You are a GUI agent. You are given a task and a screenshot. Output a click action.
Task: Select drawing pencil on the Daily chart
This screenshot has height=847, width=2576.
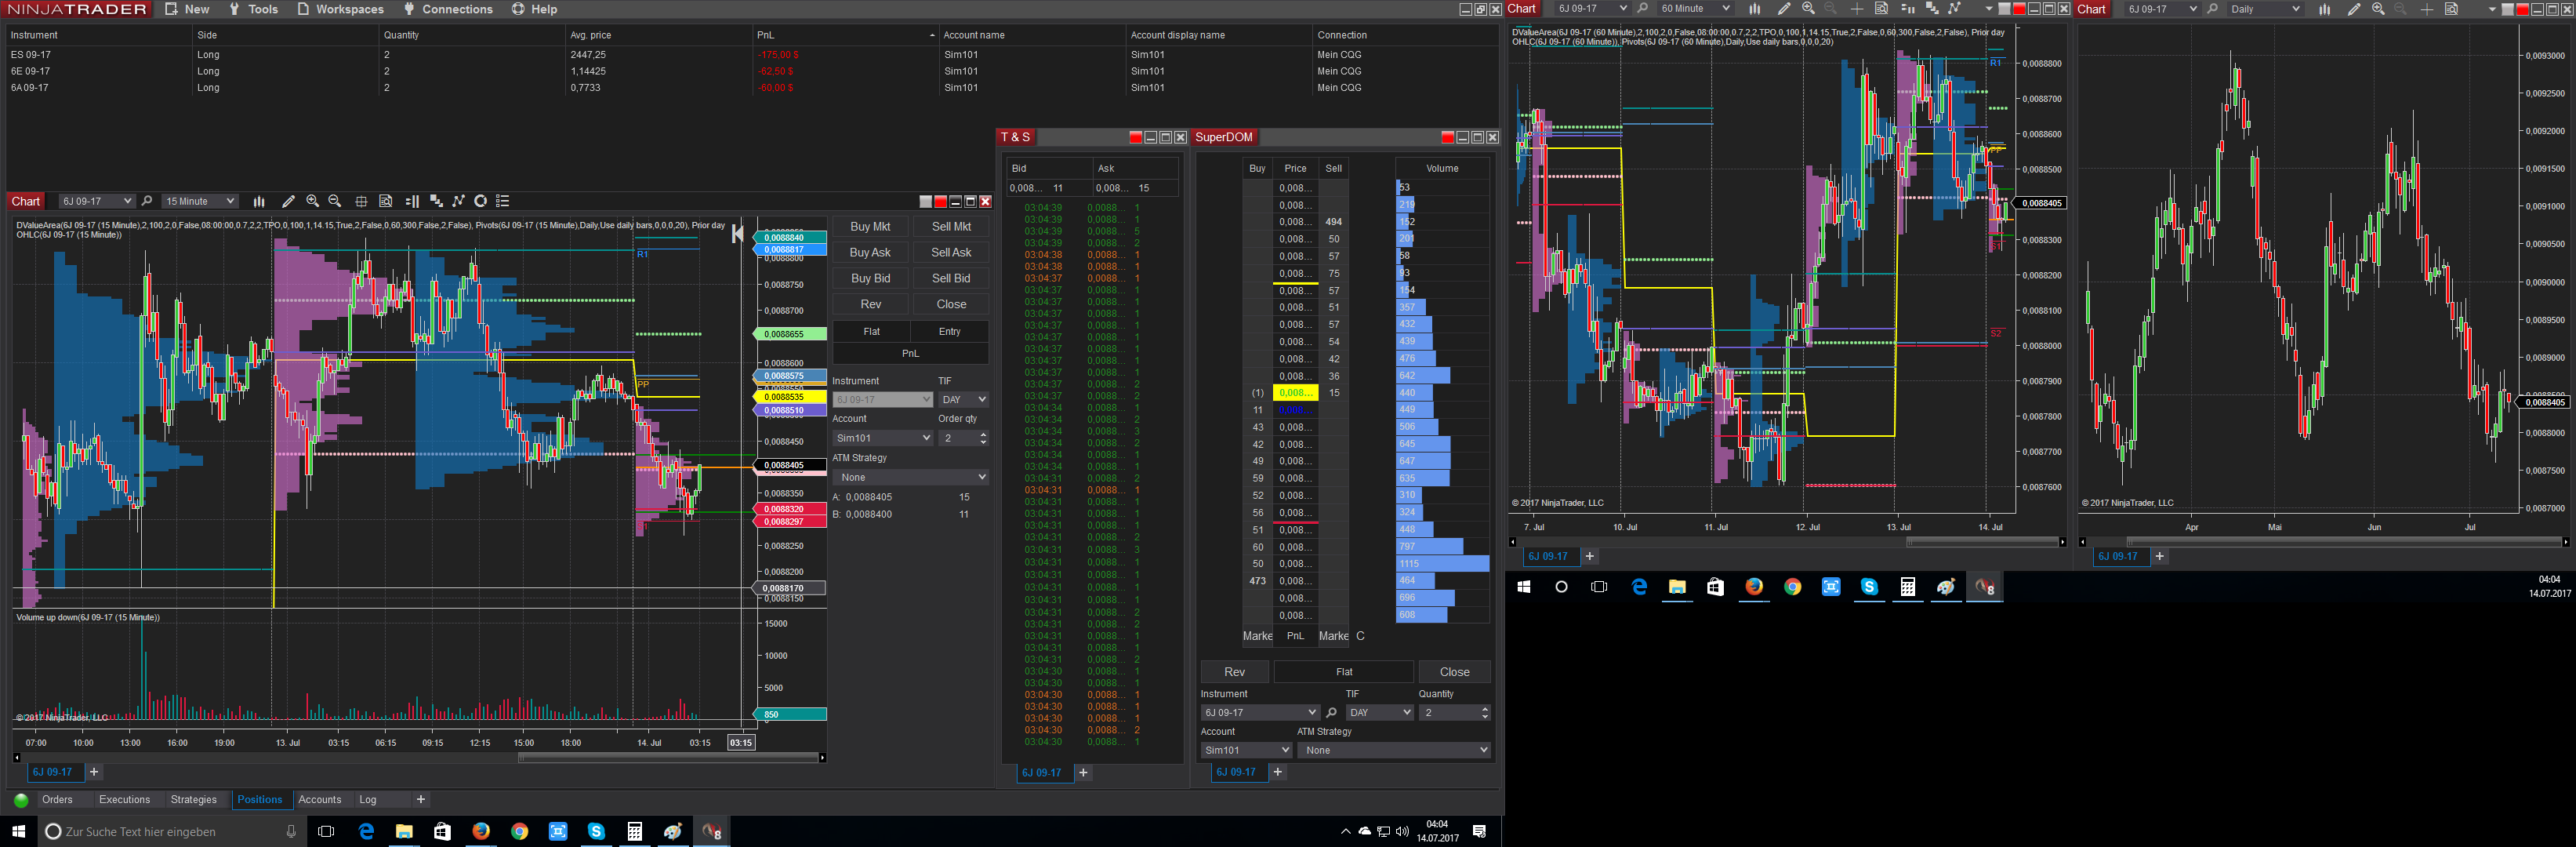click(2354, 9)
